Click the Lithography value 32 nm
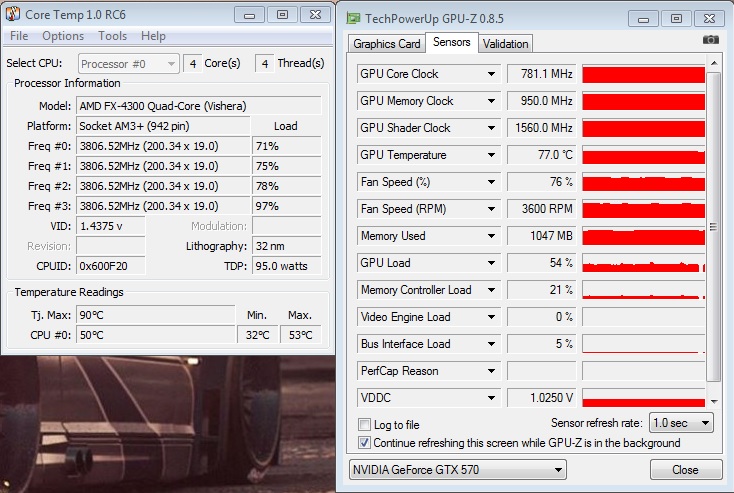The image size is (734, 493). pos(286,246)
